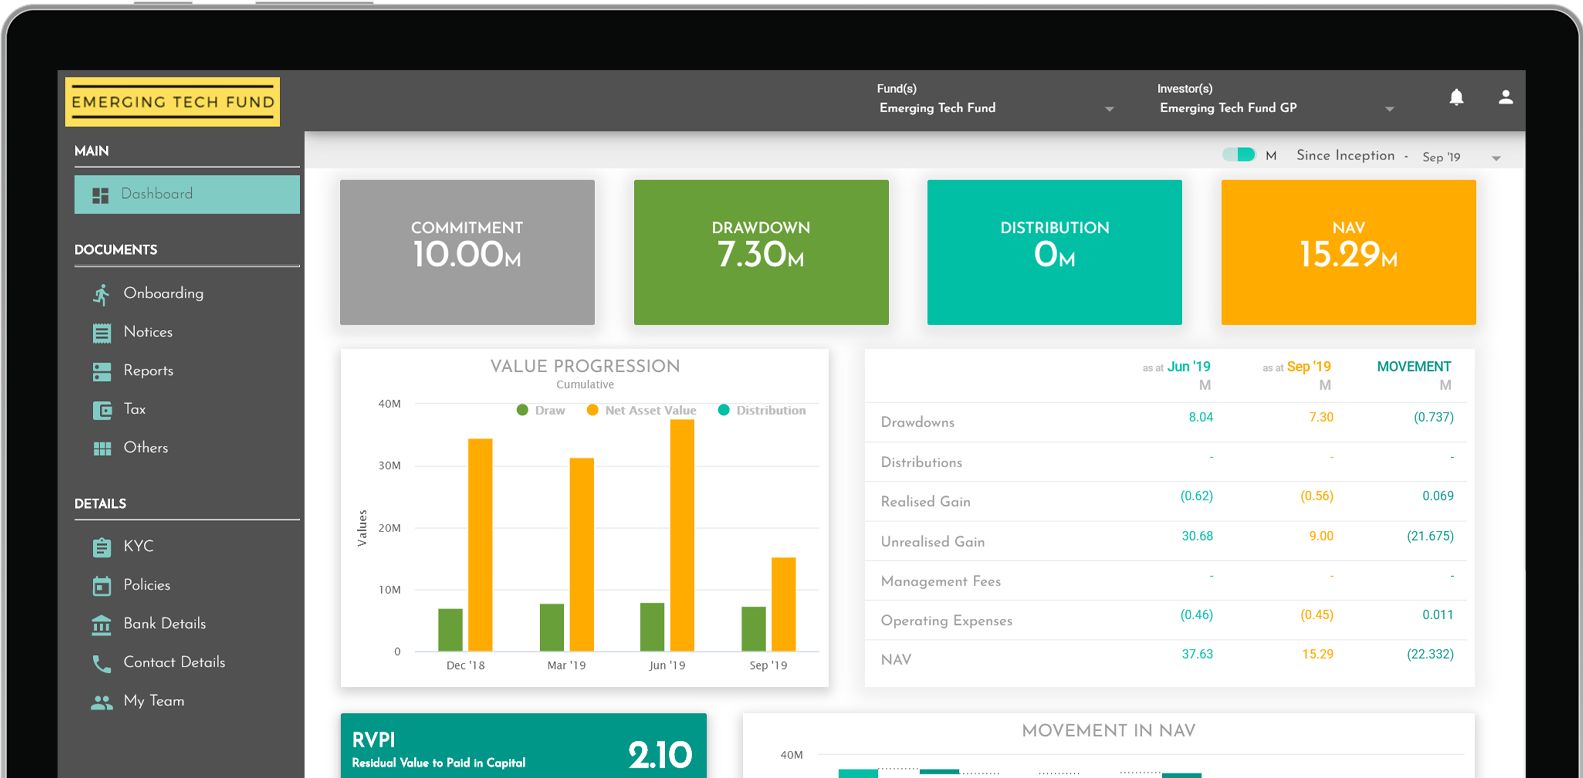Toggle Net Asset Value legend series

(641, 410)
